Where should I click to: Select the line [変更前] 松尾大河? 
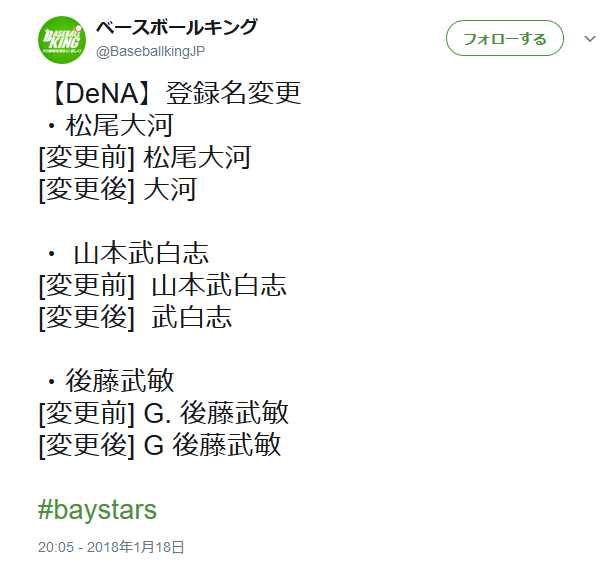(x=145, y=157)
